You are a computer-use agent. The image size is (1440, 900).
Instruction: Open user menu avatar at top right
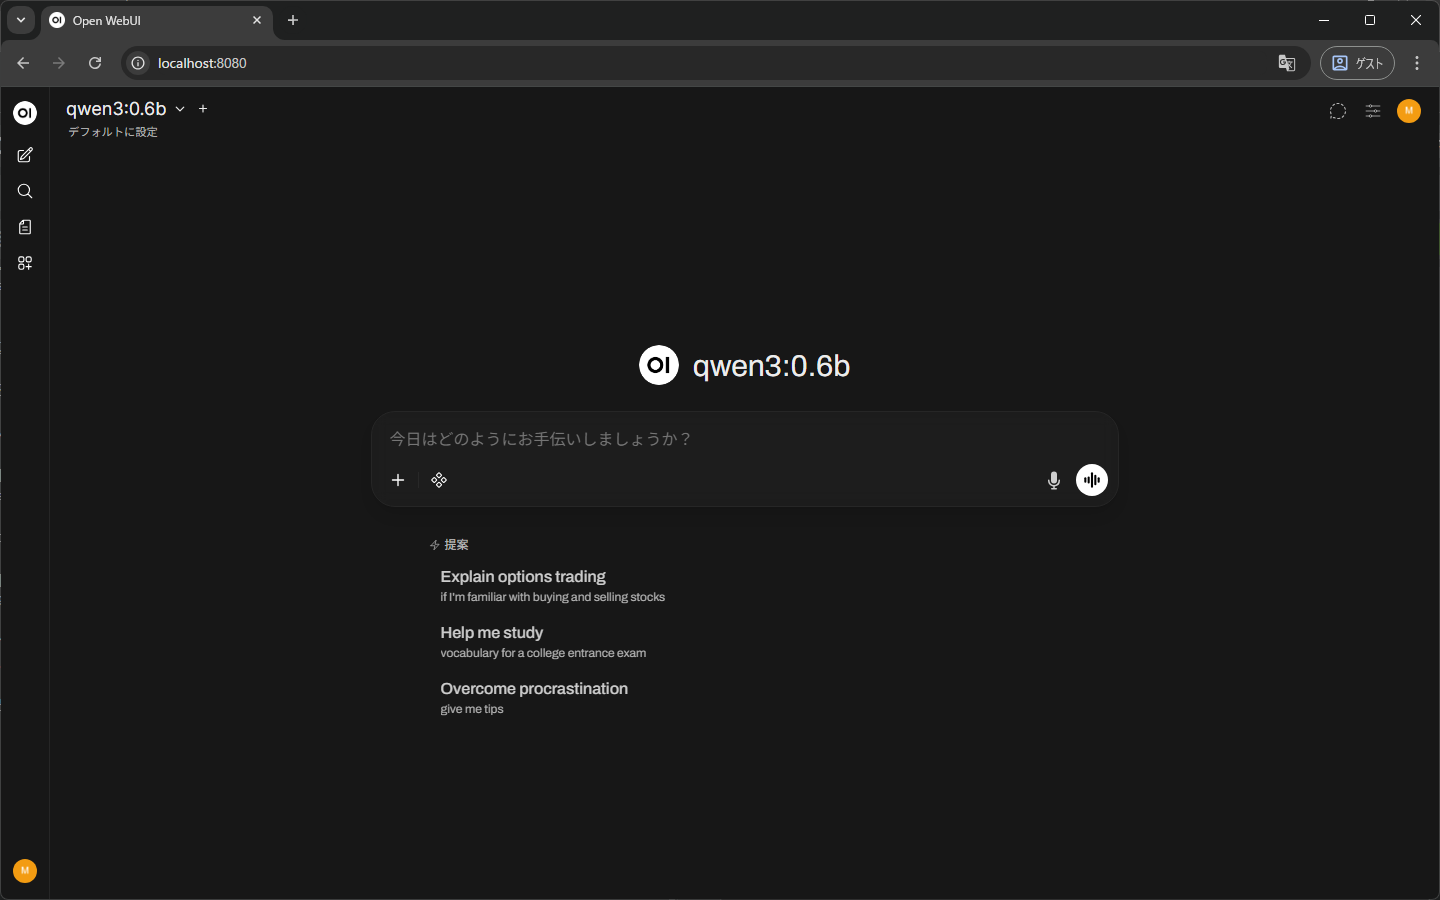[x=1409, y=111]
